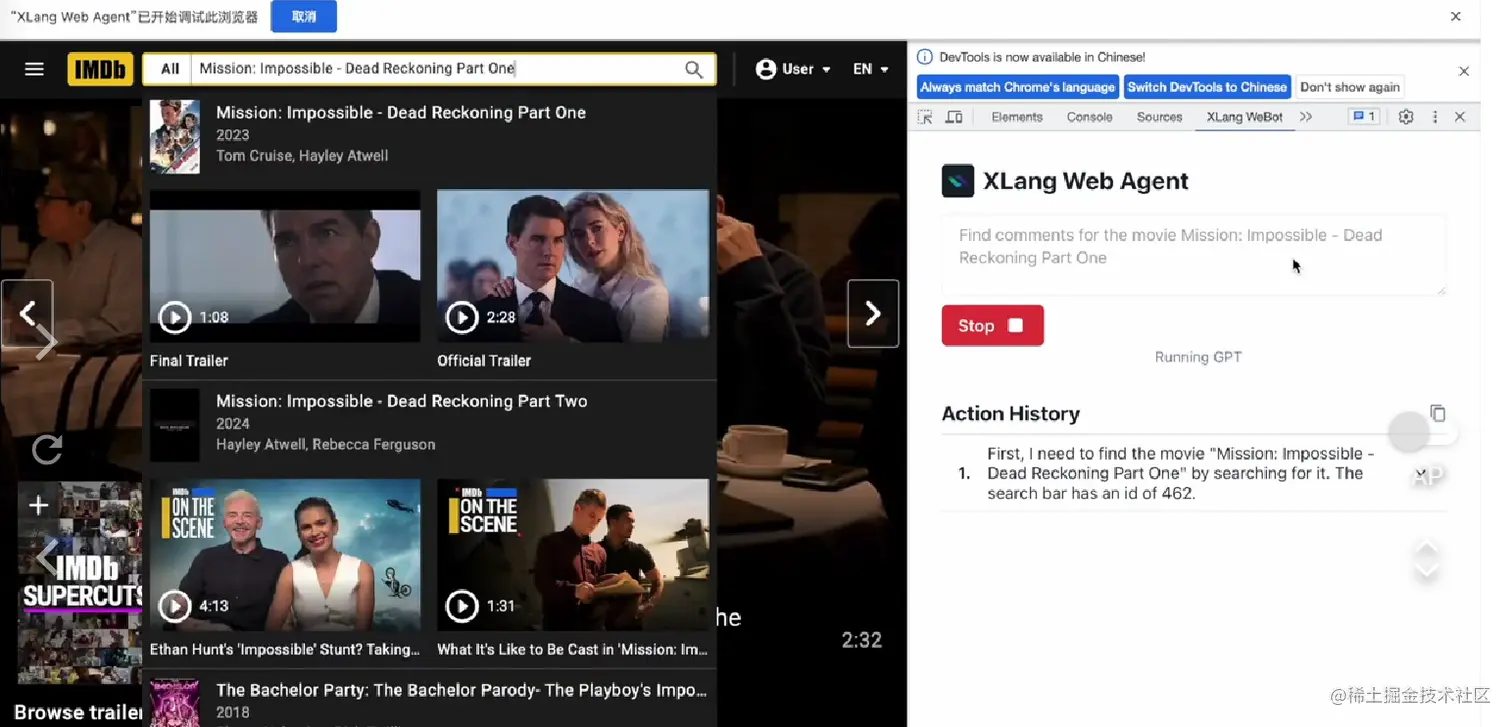Image resolution: width=1512 pixels, height=727 pixels.
Task: Click the red Stop button
Action: pyautogui.click(x=992, y=326)
